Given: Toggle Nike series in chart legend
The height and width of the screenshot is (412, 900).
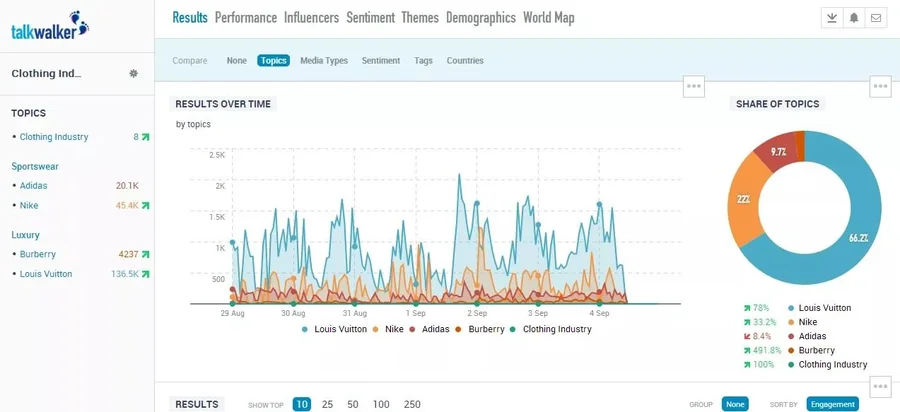Looking at the screenshot, I should (x=388, y=329).
